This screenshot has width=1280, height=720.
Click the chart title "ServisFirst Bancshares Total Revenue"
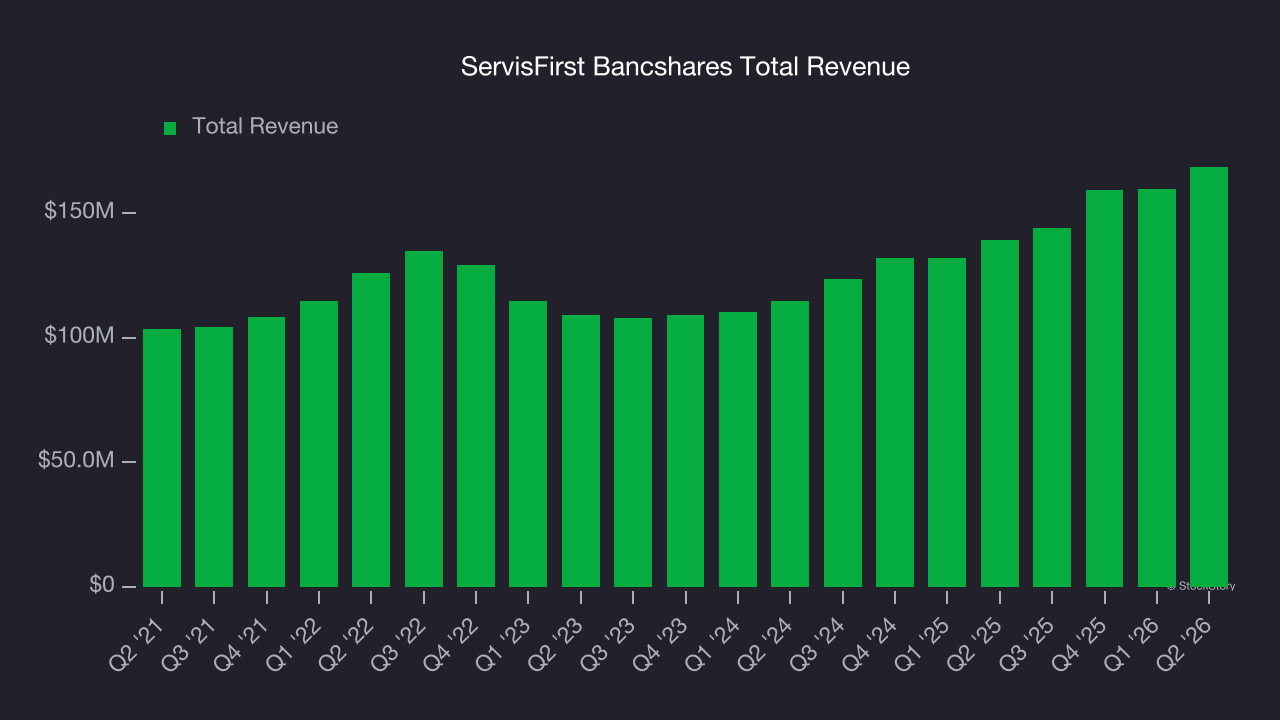coord(685,67)
